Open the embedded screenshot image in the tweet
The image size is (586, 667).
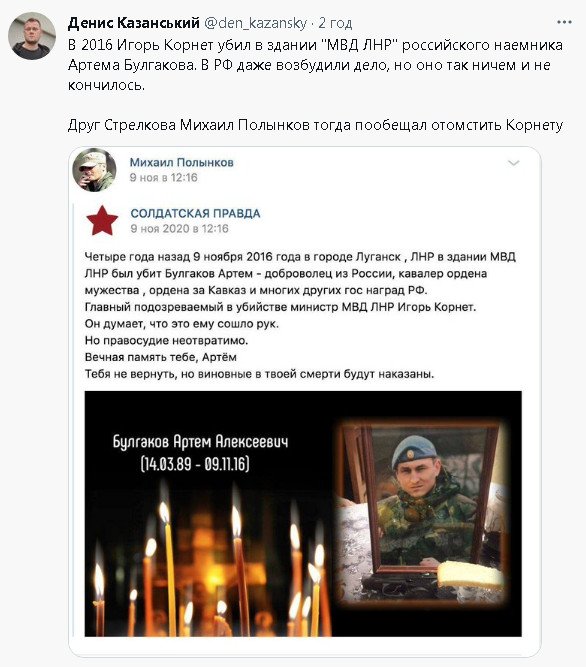304,402
